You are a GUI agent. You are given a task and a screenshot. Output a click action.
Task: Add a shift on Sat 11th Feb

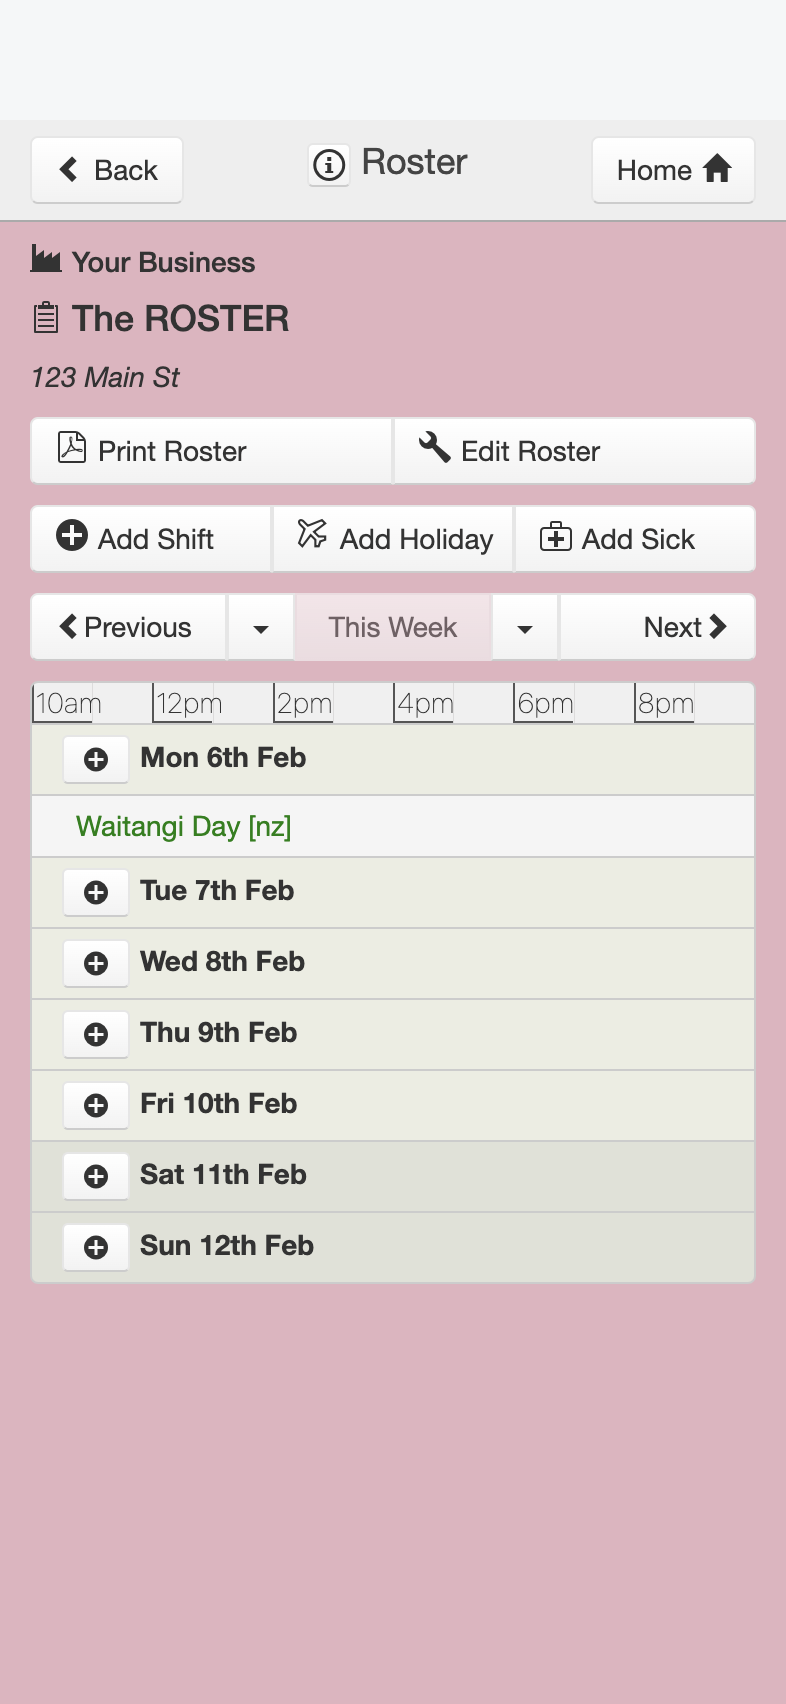tap(96, 1176)
